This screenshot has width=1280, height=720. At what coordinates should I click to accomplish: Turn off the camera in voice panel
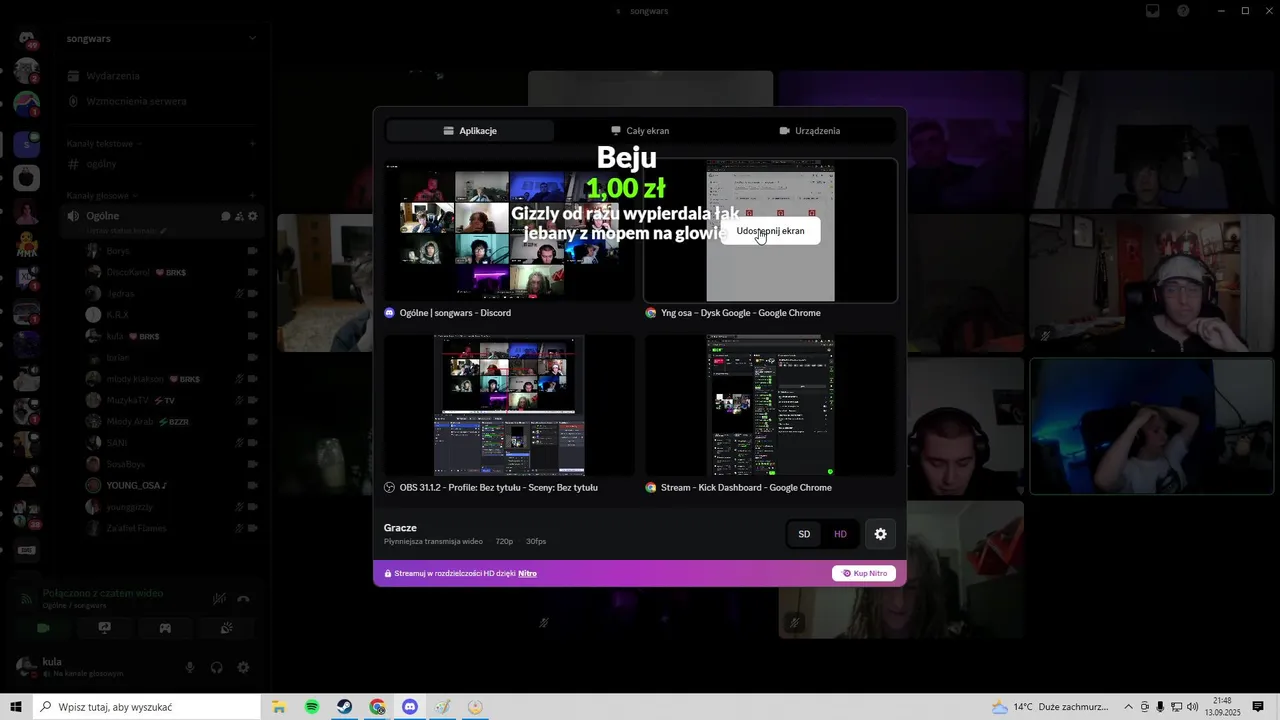(43, 628)
